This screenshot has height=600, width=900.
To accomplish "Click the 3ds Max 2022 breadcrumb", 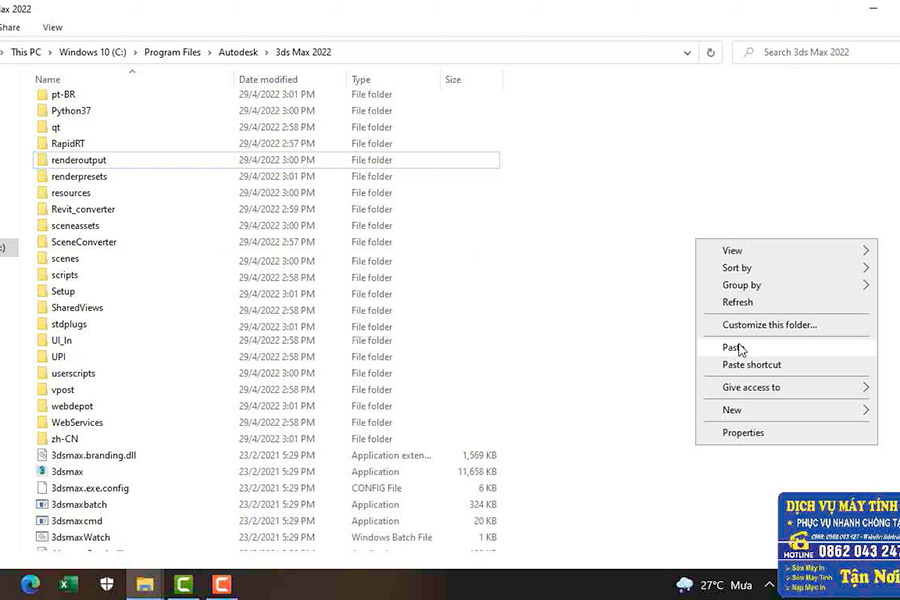I will click(x=303, y=52).
